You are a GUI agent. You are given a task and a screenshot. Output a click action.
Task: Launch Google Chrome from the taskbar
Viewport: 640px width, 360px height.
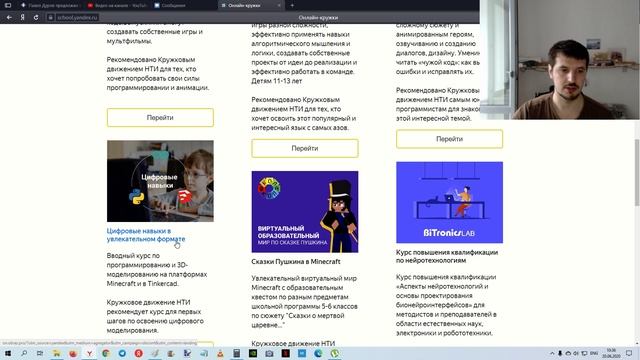coord(106,353)
